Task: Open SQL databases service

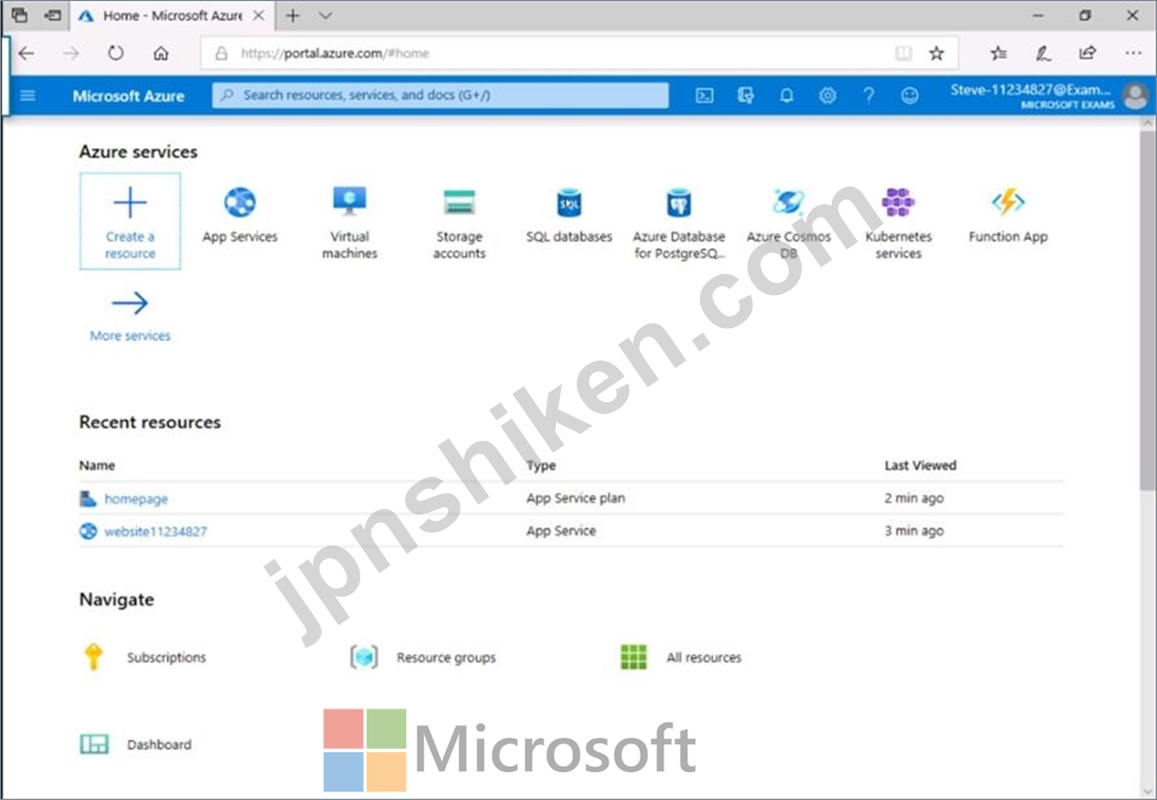Action: click(569, 215)
